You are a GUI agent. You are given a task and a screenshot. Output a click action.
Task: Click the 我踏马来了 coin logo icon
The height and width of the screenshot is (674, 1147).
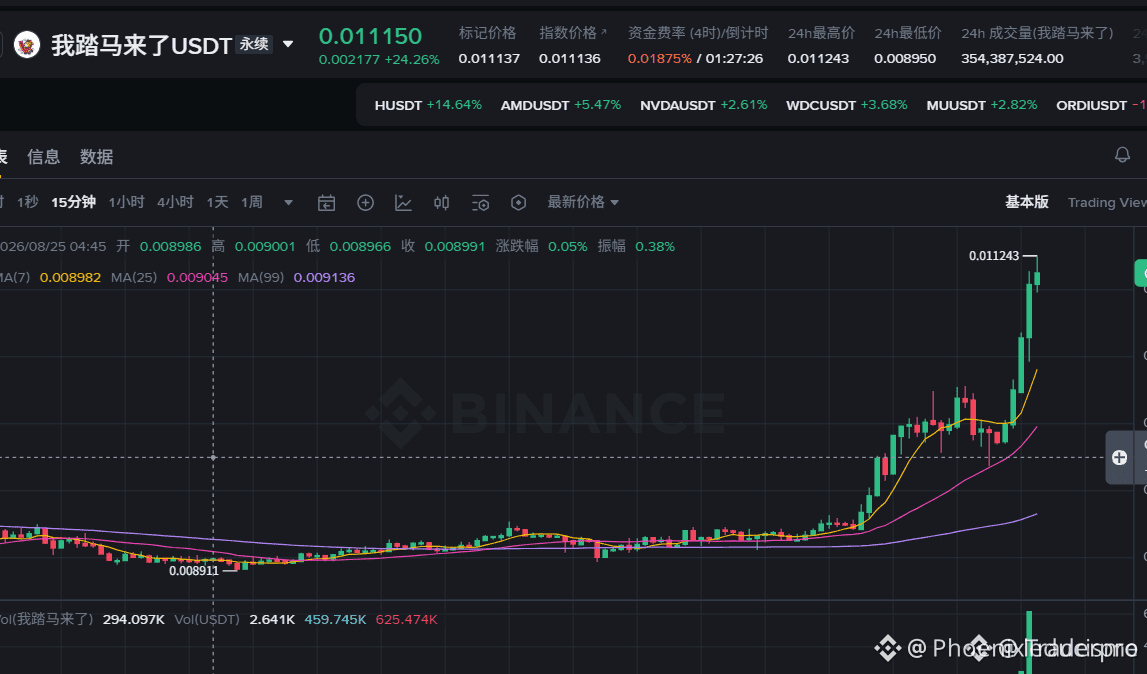(27, 45)
